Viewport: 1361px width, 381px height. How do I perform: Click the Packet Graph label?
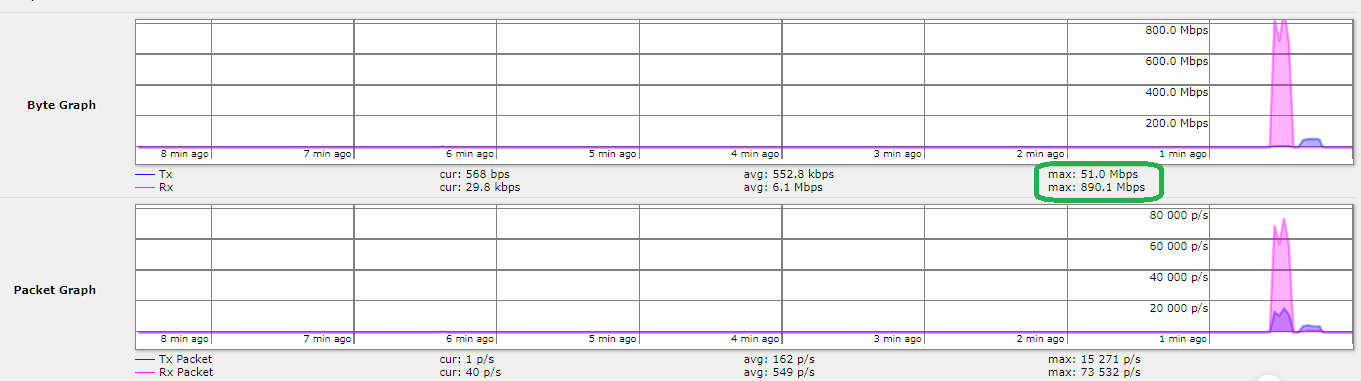click(x=55, y=290)
